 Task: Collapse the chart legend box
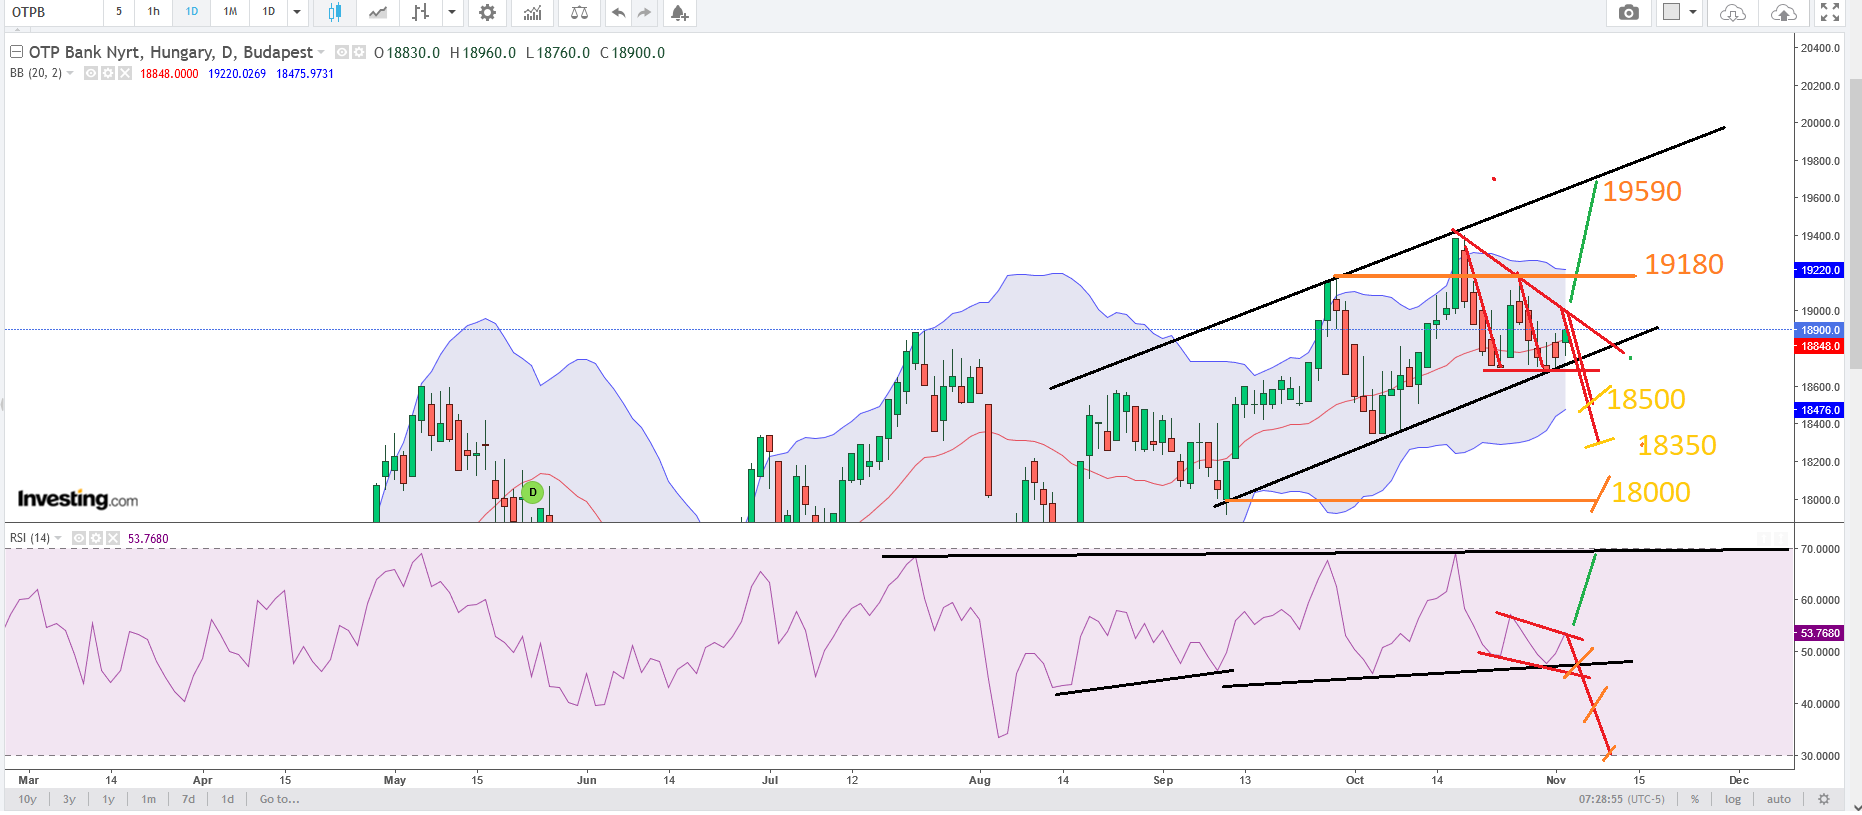pyautogui.click(x=16, y=52)
